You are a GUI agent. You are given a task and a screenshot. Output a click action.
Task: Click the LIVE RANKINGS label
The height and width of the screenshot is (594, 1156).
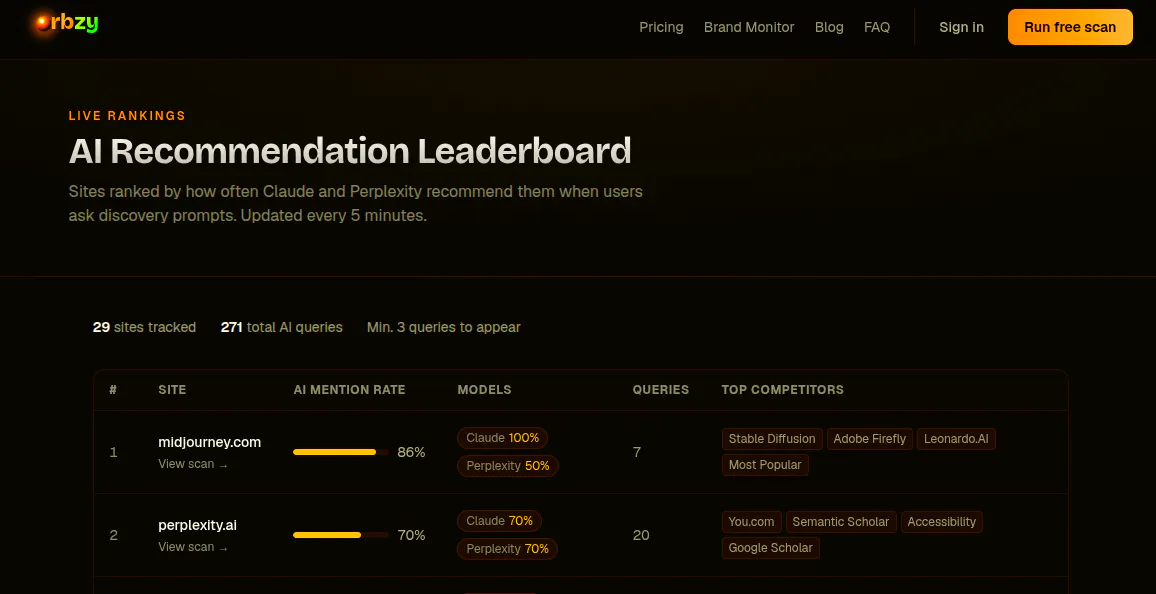(x=128, y=116)
